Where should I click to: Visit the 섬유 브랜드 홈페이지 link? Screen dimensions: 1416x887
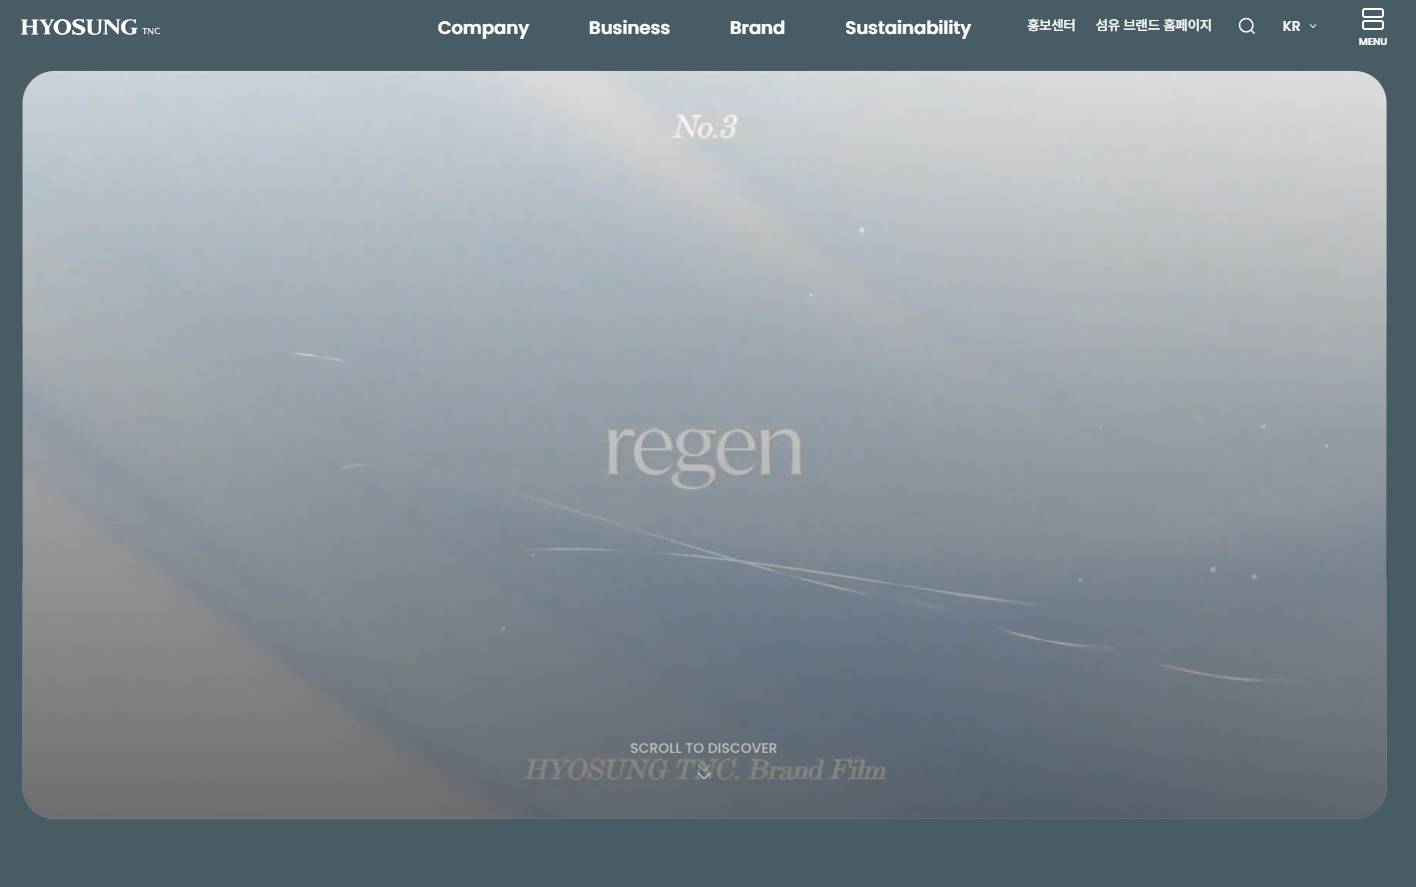coord(1153,25)
